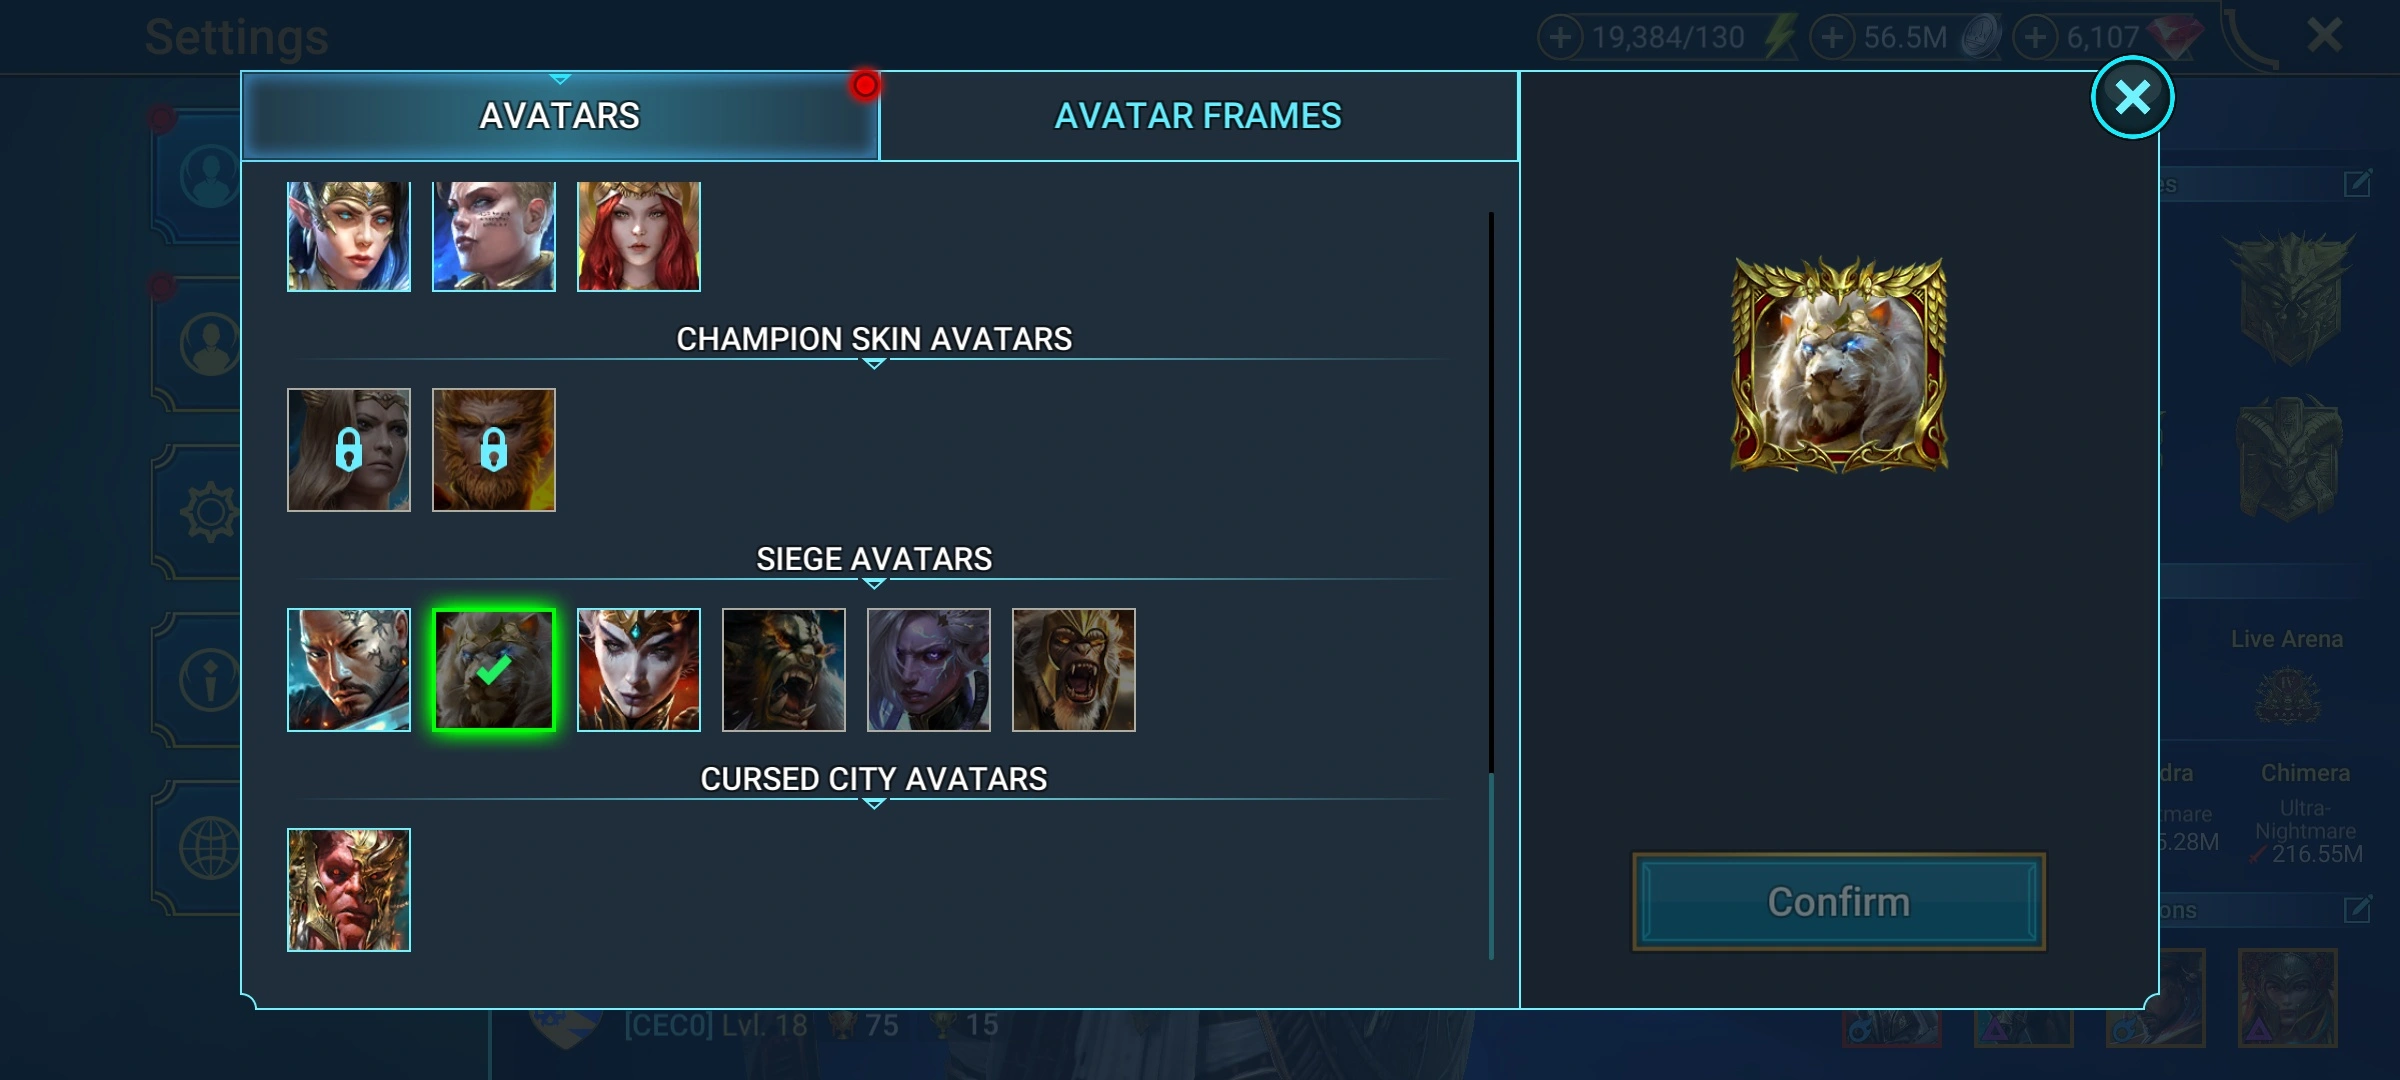This screenshot has width=2400, height=1080.
Task: Choose the purple-skinned elf siege avatar
Action: [928, 670]
